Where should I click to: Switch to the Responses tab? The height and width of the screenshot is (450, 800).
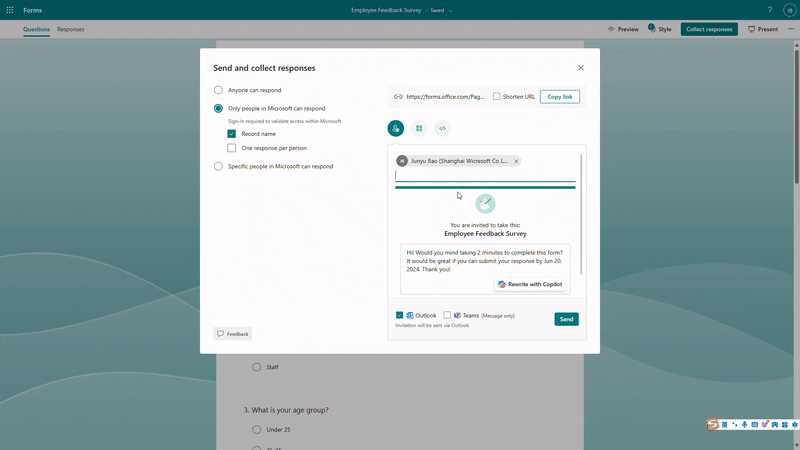70,29
